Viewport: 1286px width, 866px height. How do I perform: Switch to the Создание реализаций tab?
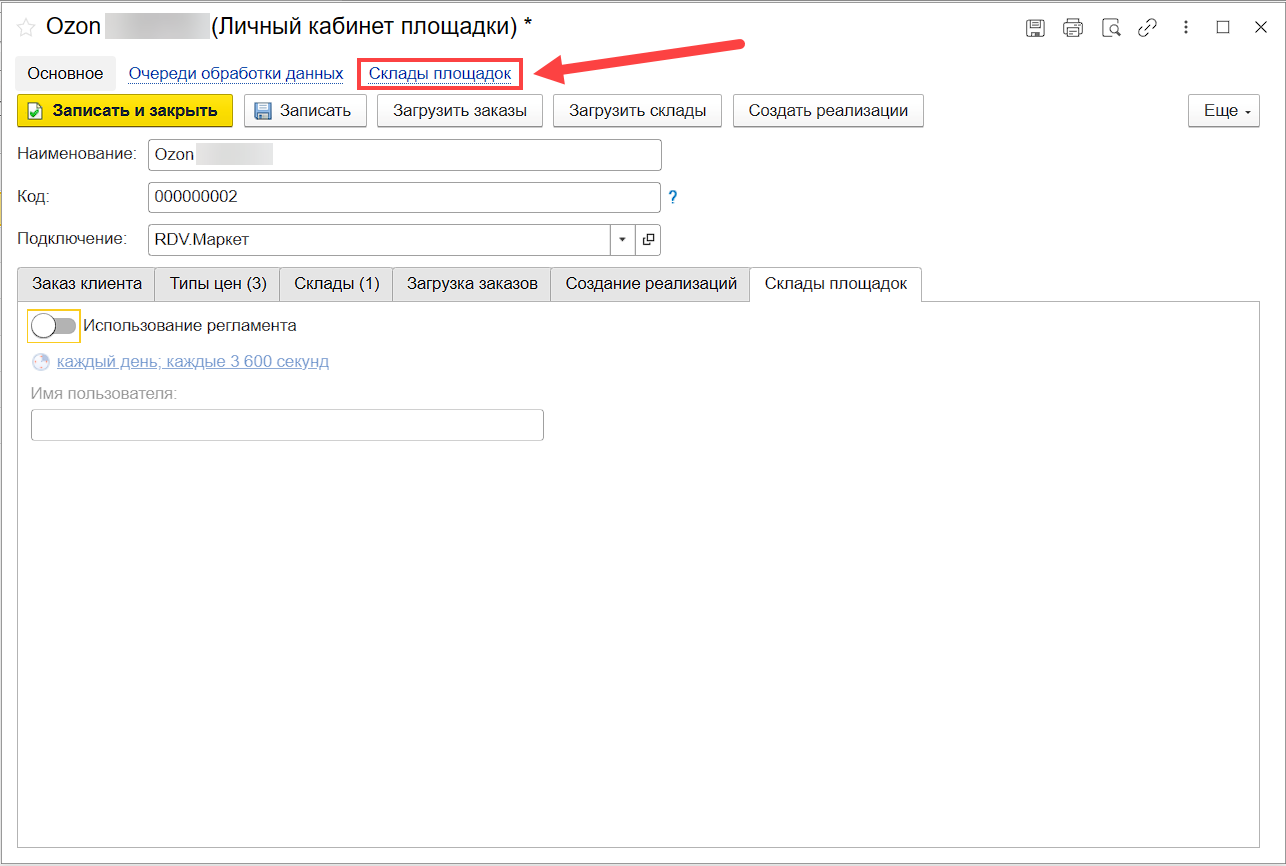[x=651, y=284]
